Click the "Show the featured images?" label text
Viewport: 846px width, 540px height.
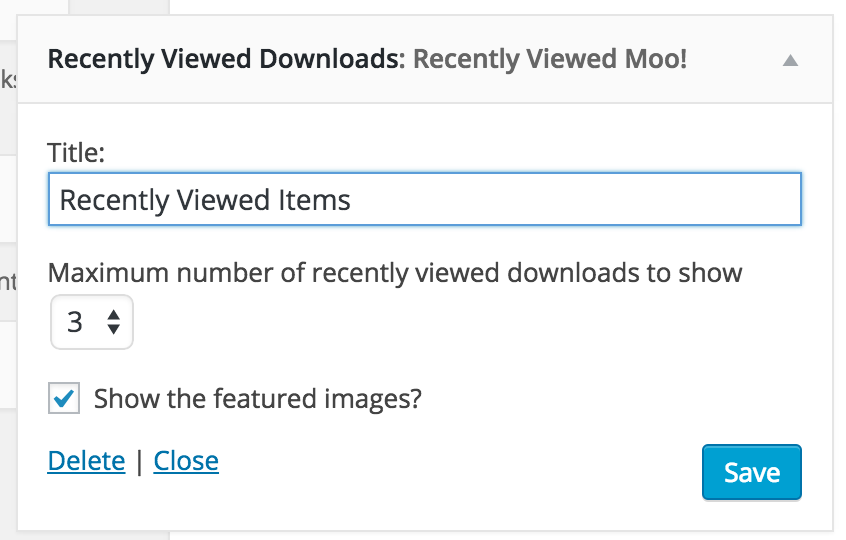(257, 400)
